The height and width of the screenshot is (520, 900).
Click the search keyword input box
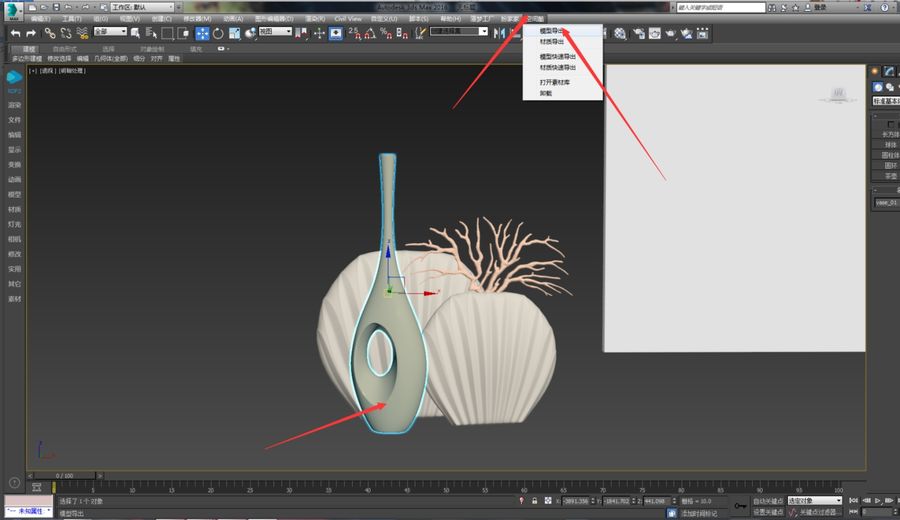tap(720, 7)
